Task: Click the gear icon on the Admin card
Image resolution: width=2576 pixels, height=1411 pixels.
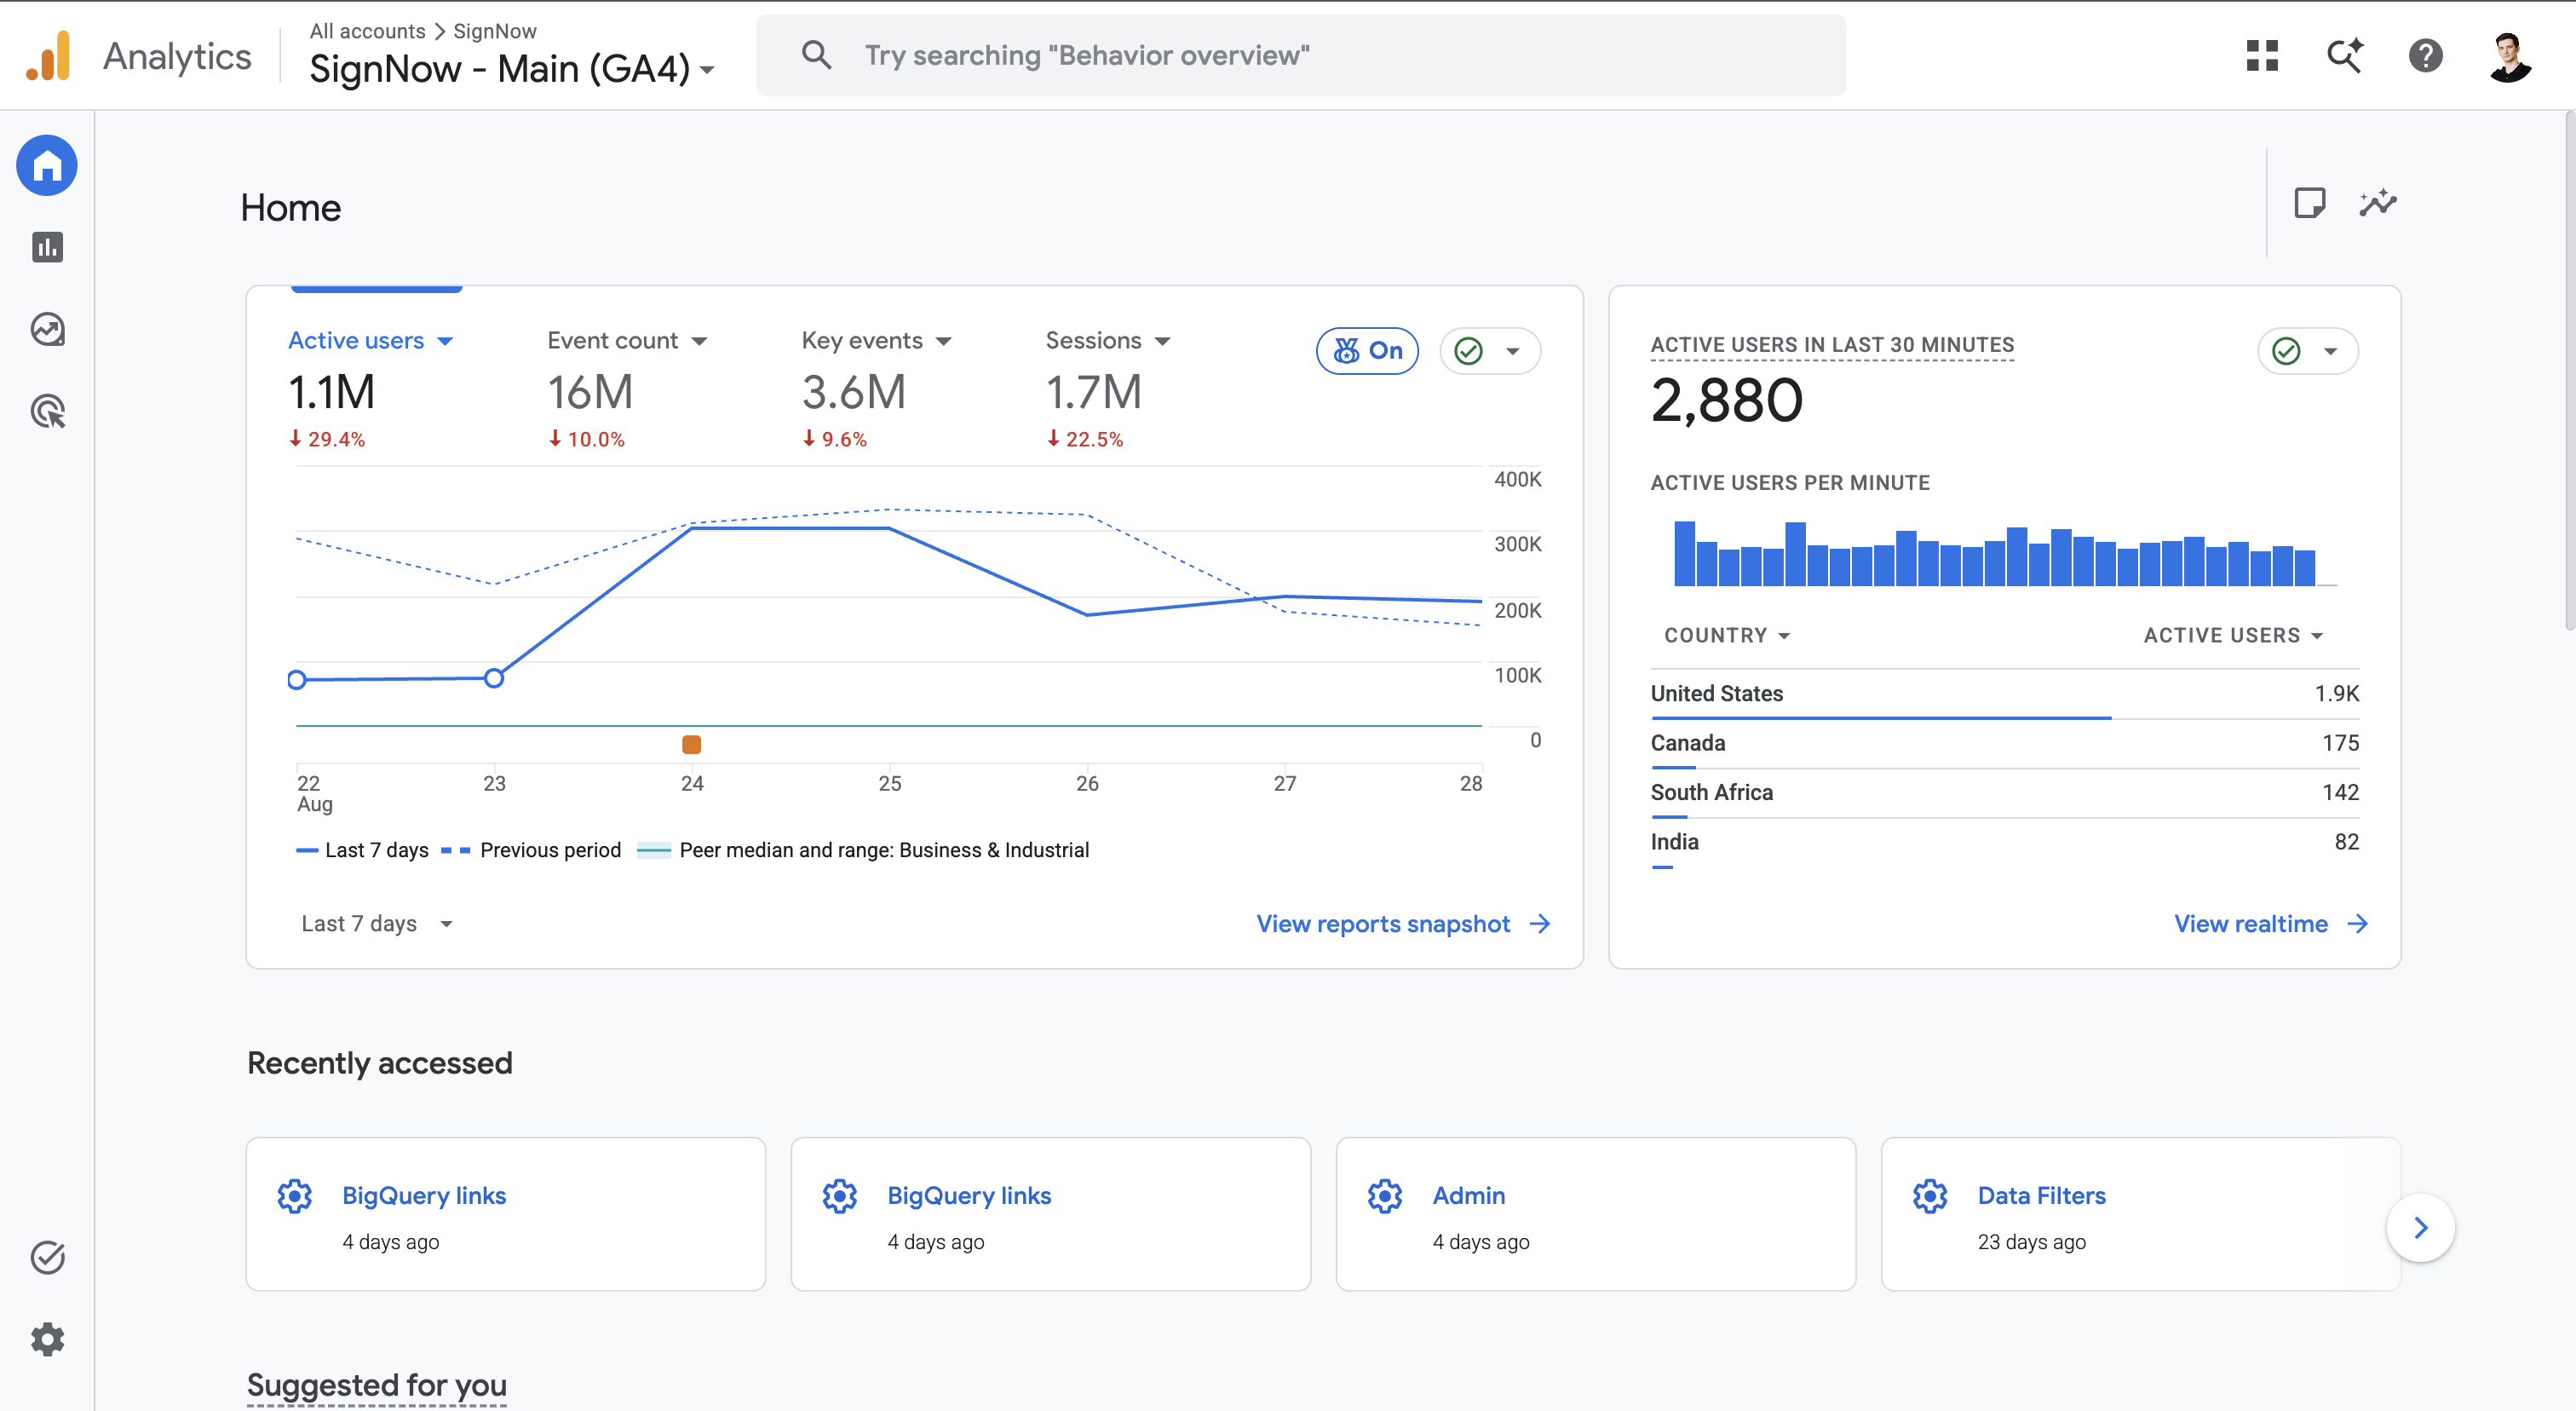Action: coord(1385,1196)
